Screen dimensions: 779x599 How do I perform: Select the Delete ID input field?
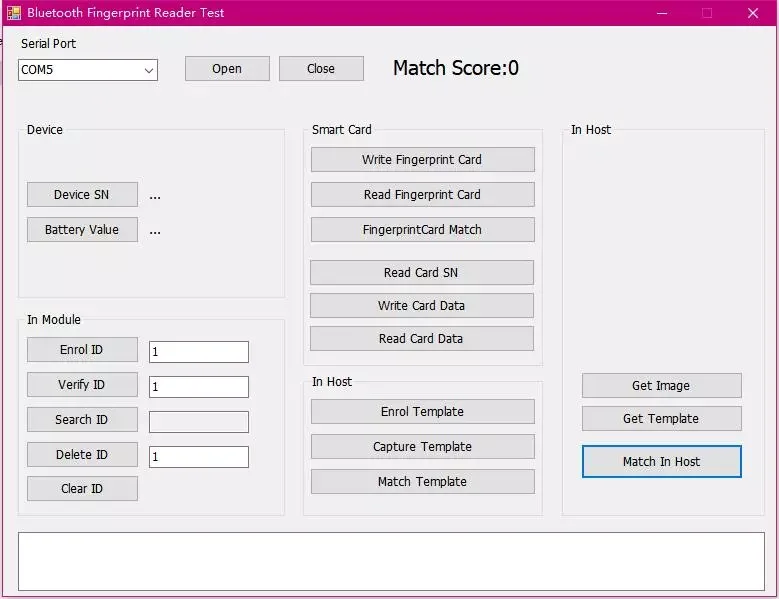click(x=198, y=457)
